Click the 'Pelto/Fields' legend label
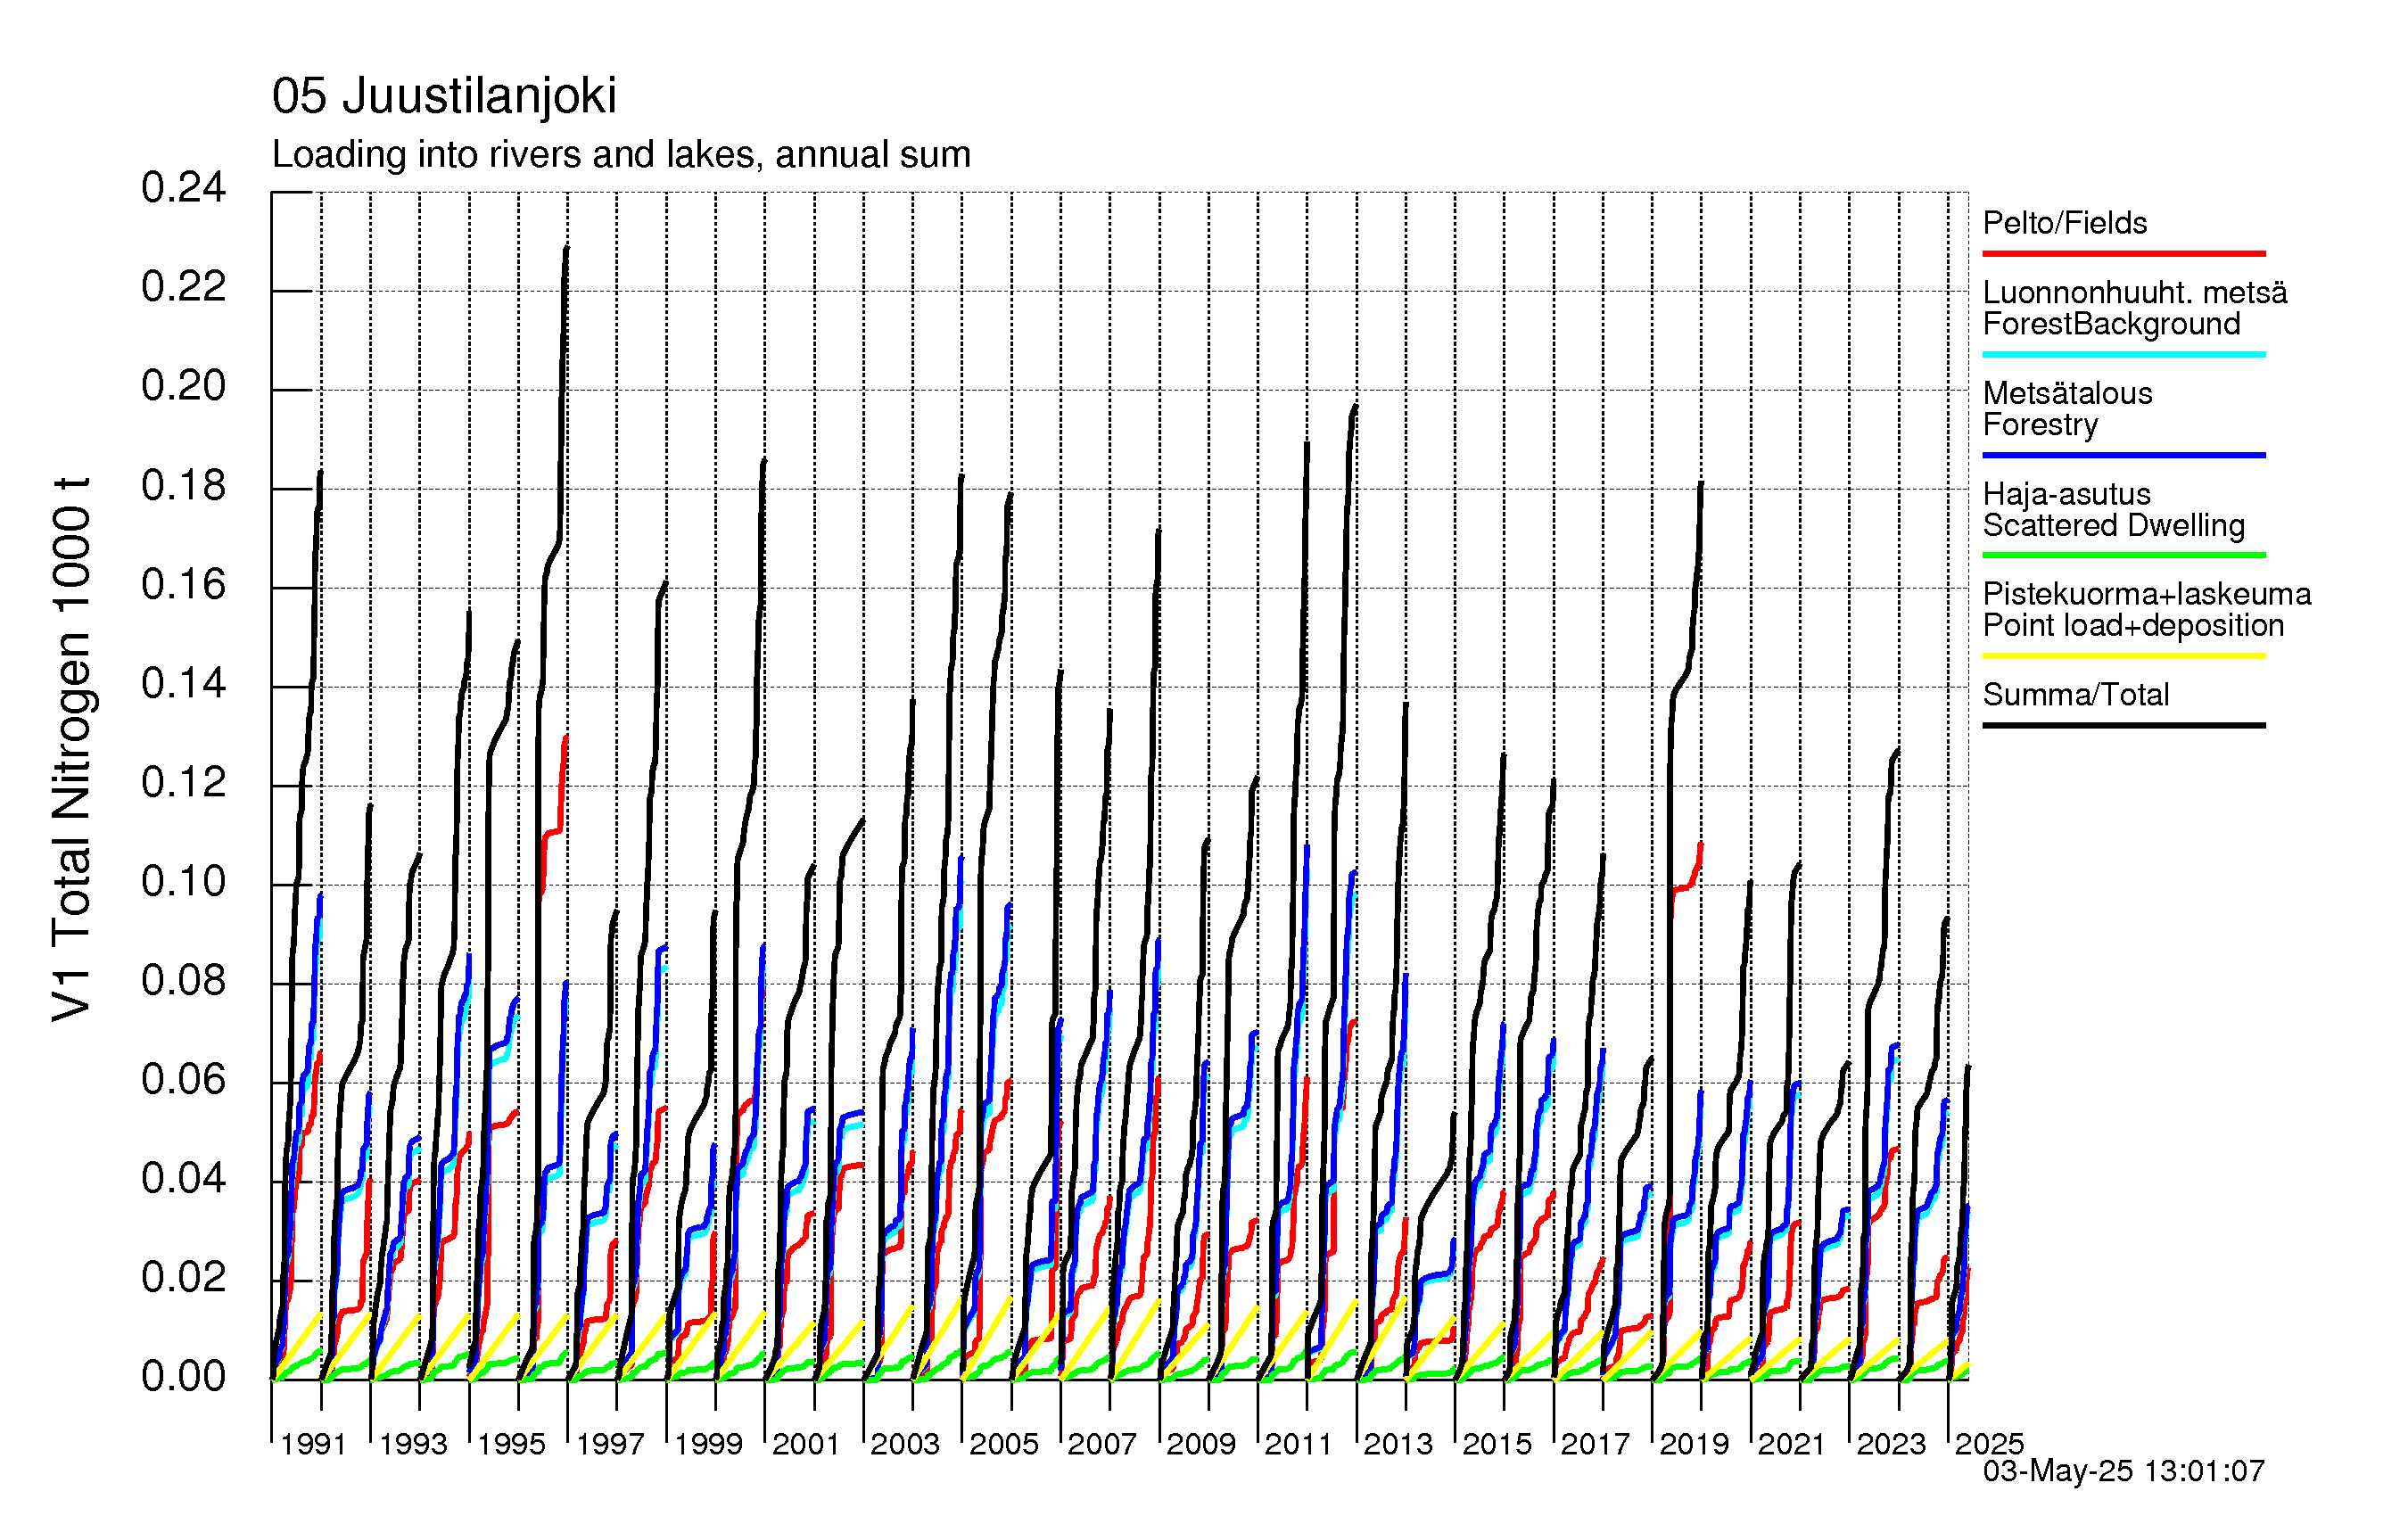Viewport: 2408px width, 1516px height. (2065, 223)
